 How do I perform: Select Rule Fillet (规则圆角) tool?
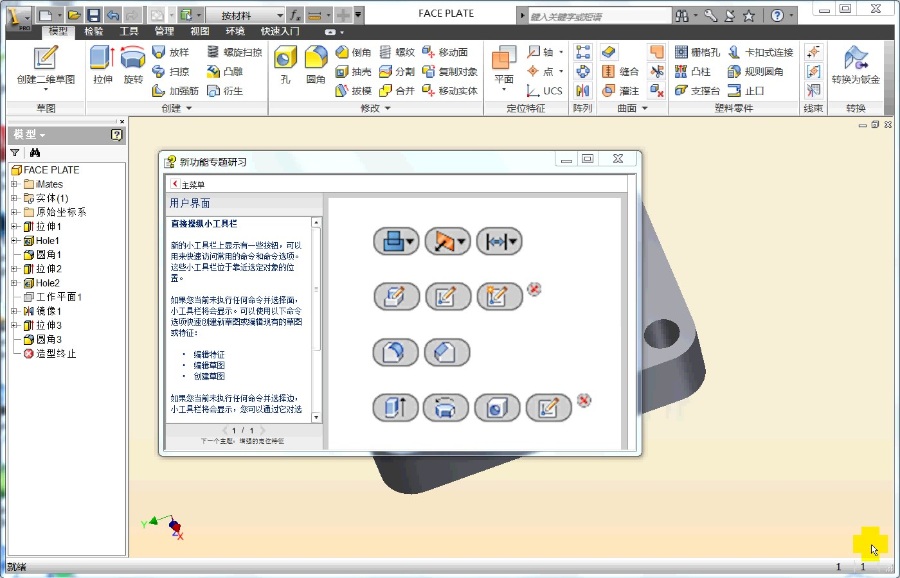755,71
